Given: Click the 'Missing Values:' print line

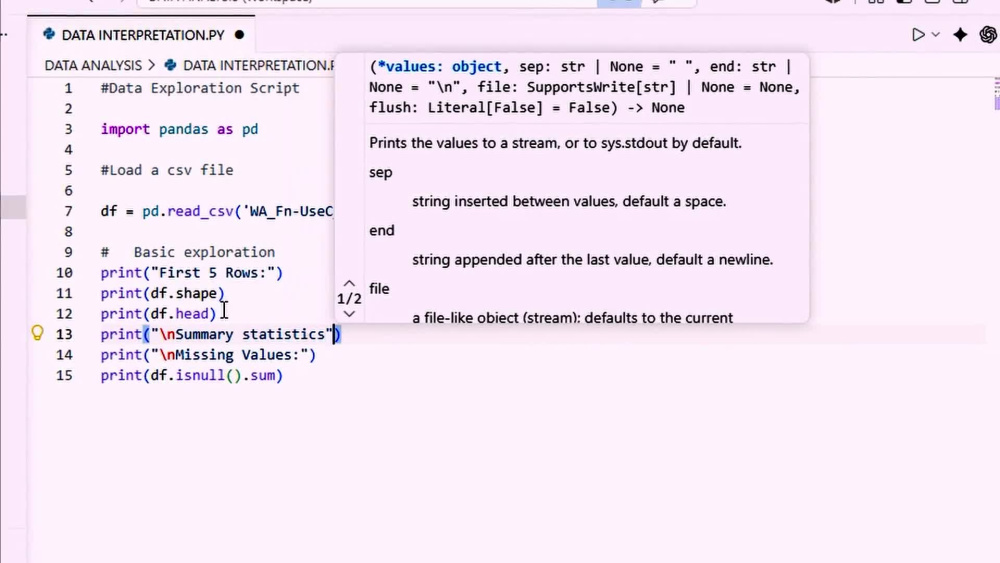Looking at the screenshot, I should (x=208, y=355).
